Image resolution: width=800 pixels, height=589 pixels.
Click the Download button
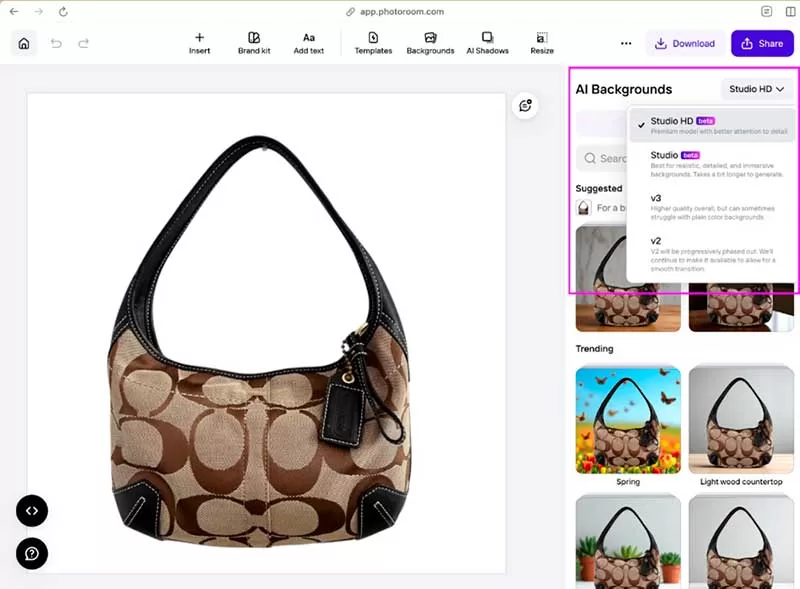click(x=685, y=43)
